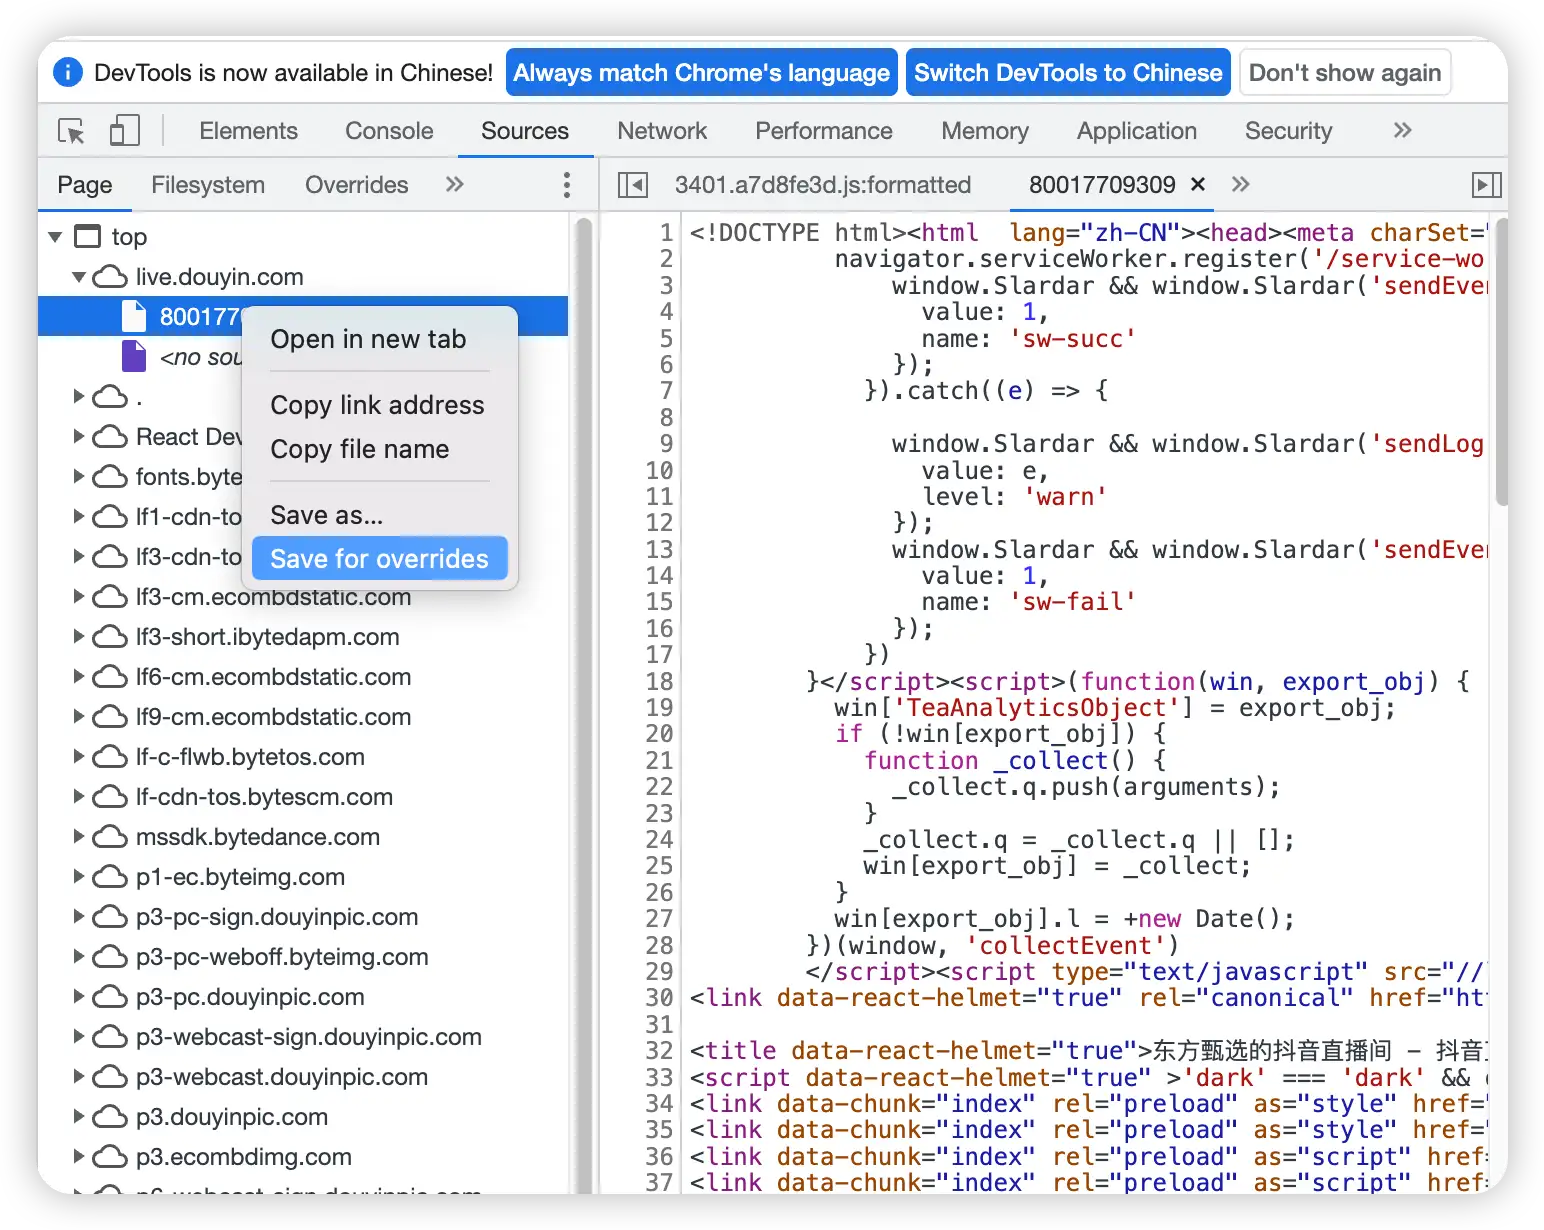Select the Page navigator tab
Viewport: 1544px width, 1230px height.
(85, 185)
